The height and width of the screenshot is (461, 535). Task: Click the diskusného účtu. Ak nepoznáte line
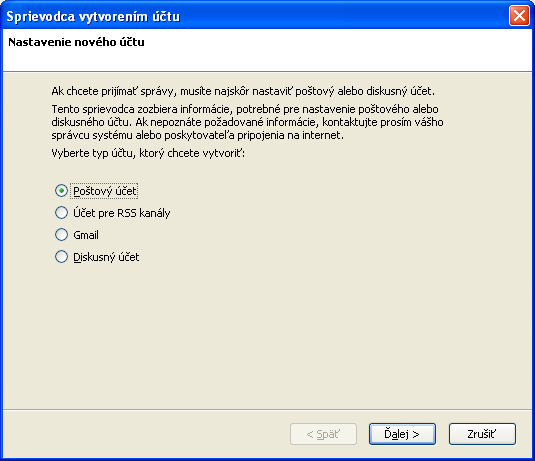point(247,122)
